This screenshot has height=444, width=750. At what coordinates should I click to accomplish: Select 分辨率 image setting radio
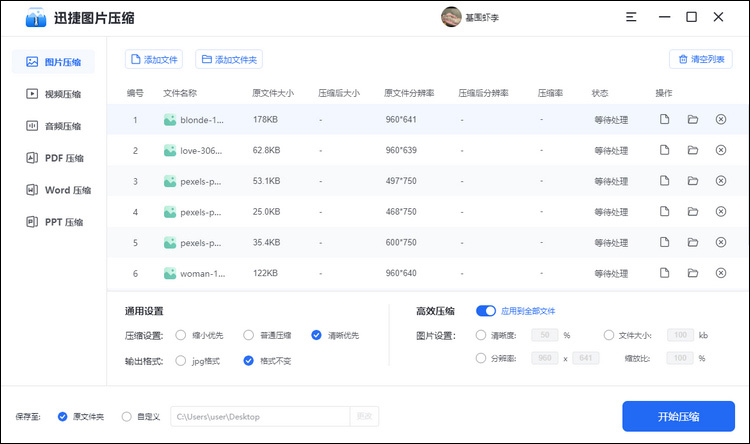pos(481,358)
